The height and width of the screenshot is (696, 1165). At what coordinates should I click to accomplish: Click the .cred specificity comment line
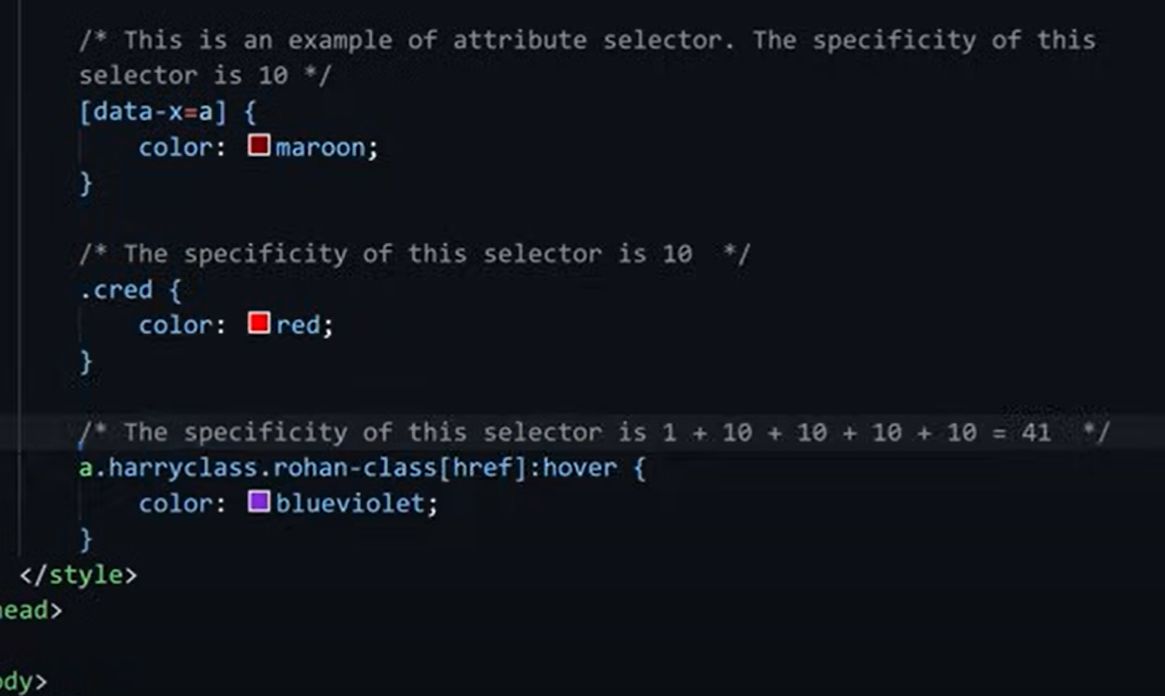(x=415, y=254)
